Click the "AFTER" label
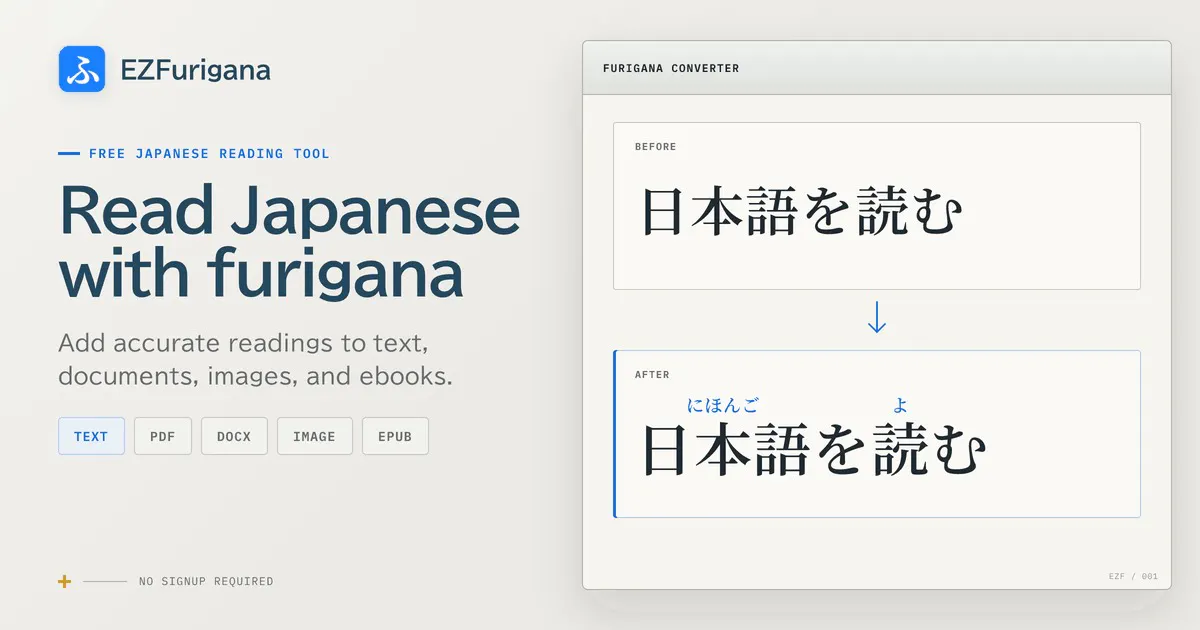 tap(652, 375)
